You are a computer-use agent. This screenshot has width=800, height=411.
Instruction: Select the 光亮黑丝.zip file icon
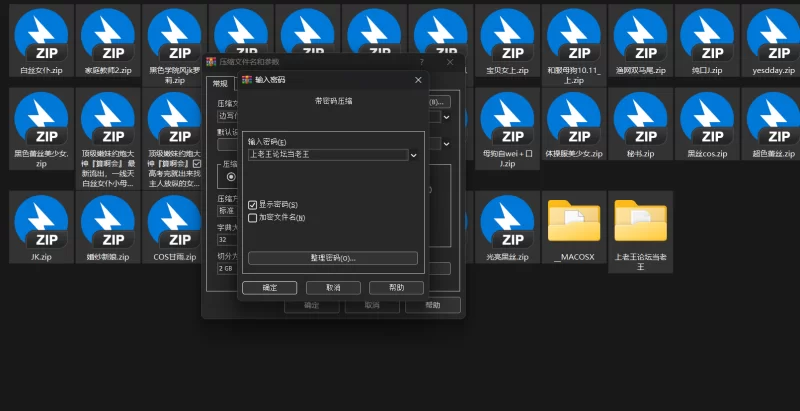coord(507,222)
